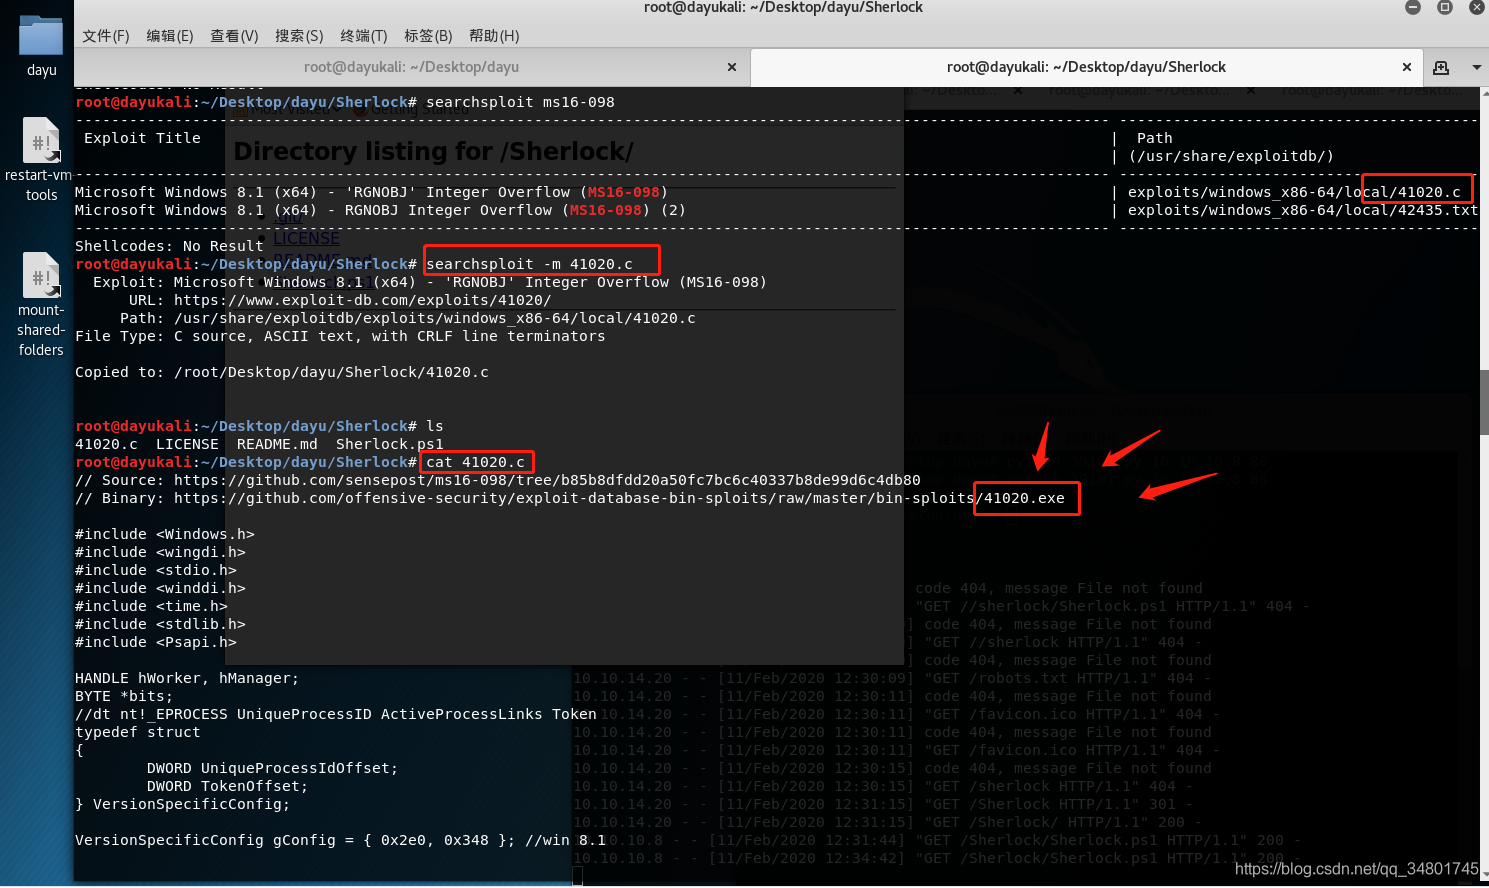Screen dimensions: 1489x888
Task: Open the 标签(B) menu
Action: pyautogui.click(x=428, y=36)
